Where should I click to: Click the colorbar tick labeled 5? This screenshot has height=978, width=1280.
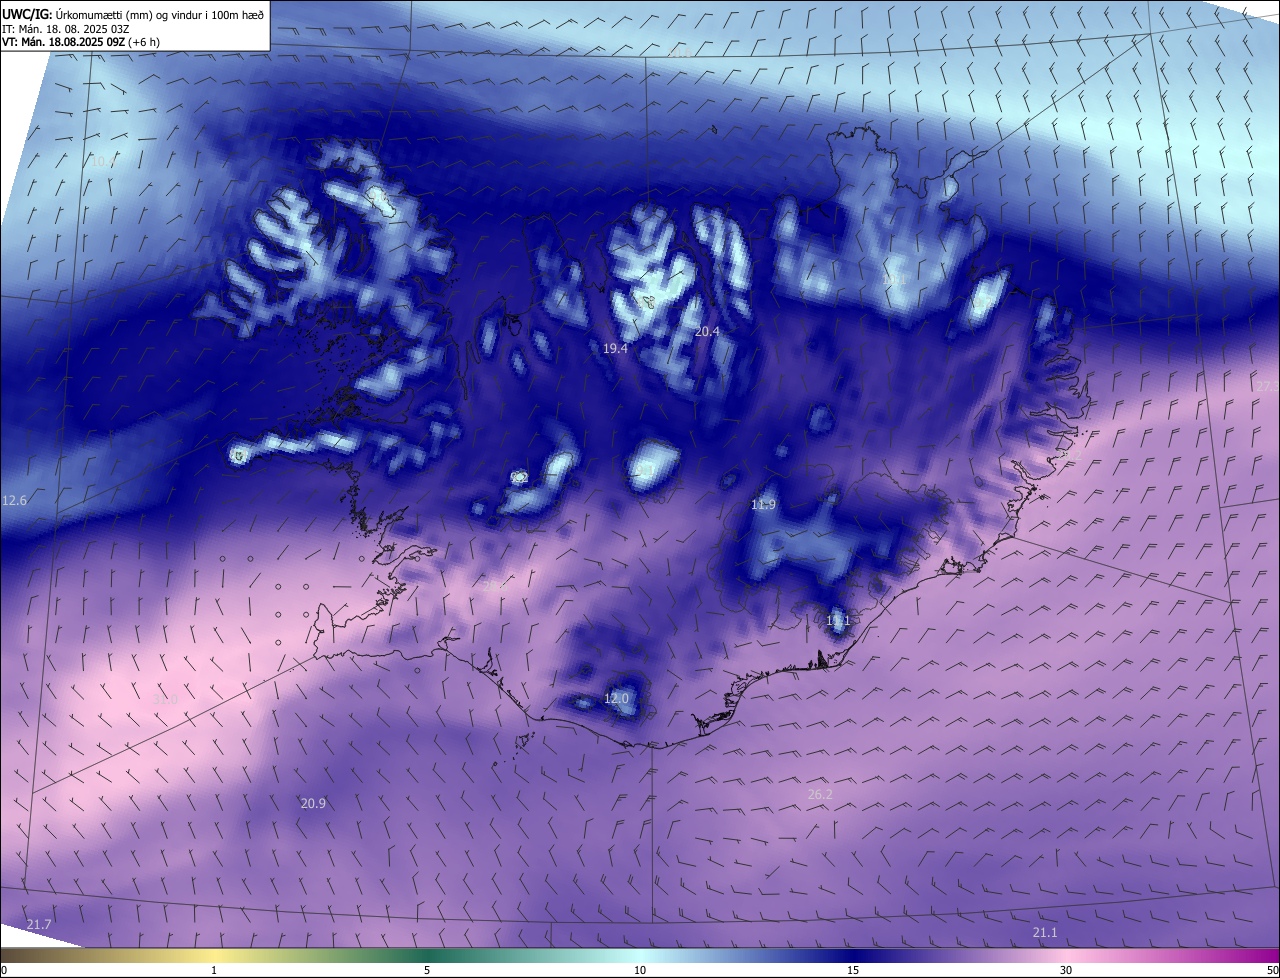click(x=427, y=970)
